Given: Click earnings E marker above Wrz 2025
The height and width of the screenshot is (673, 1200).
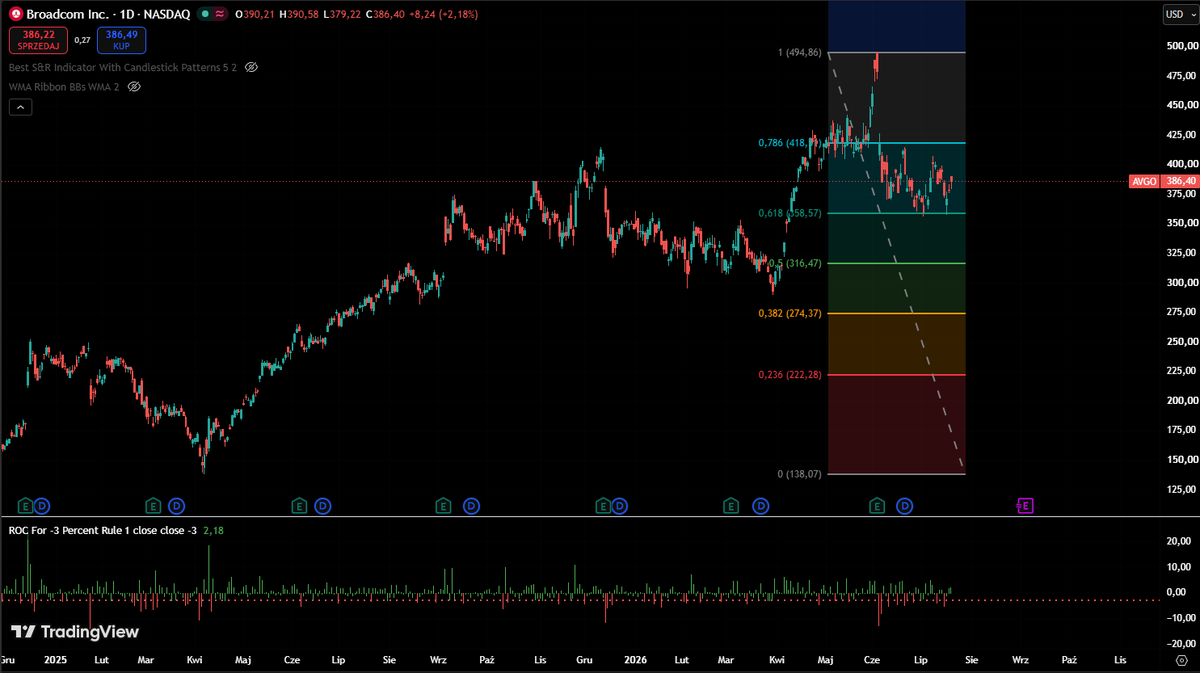Looking at the screenshot, I should 443,506.
